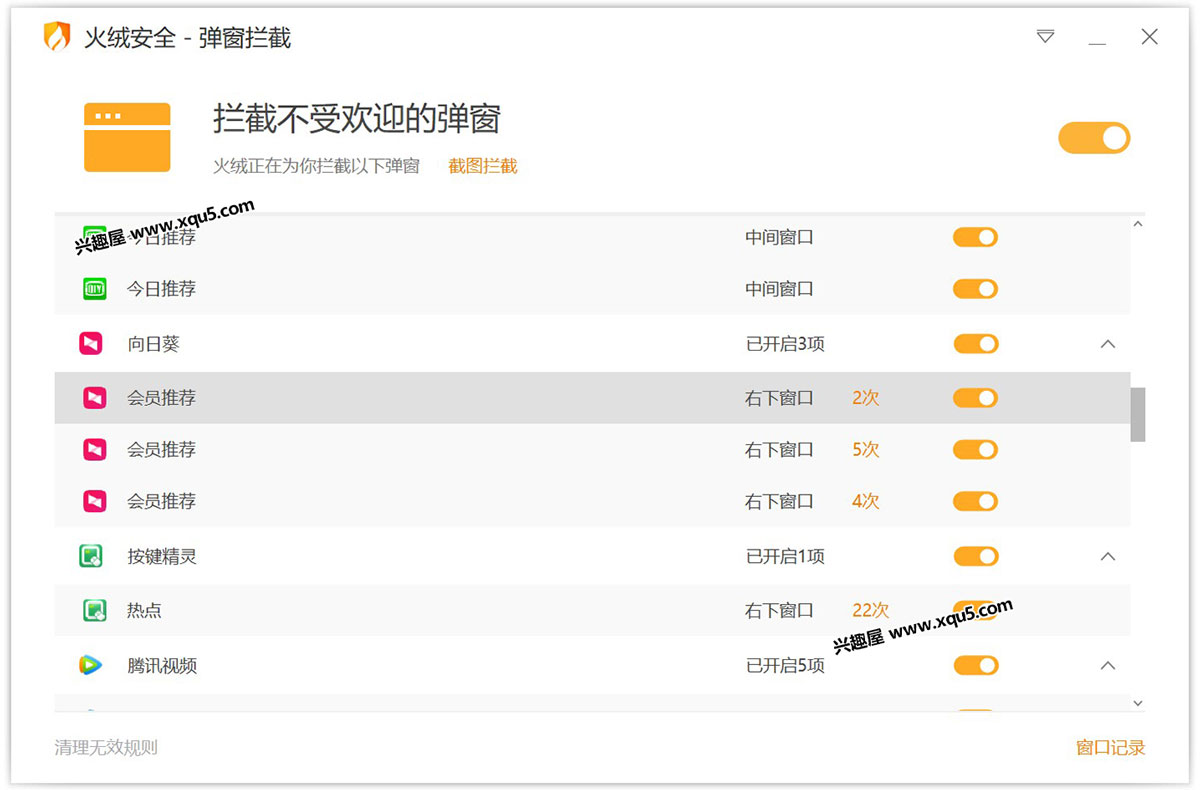Click the 22次 block count
Screen dimensions: 1200x790
870,610
